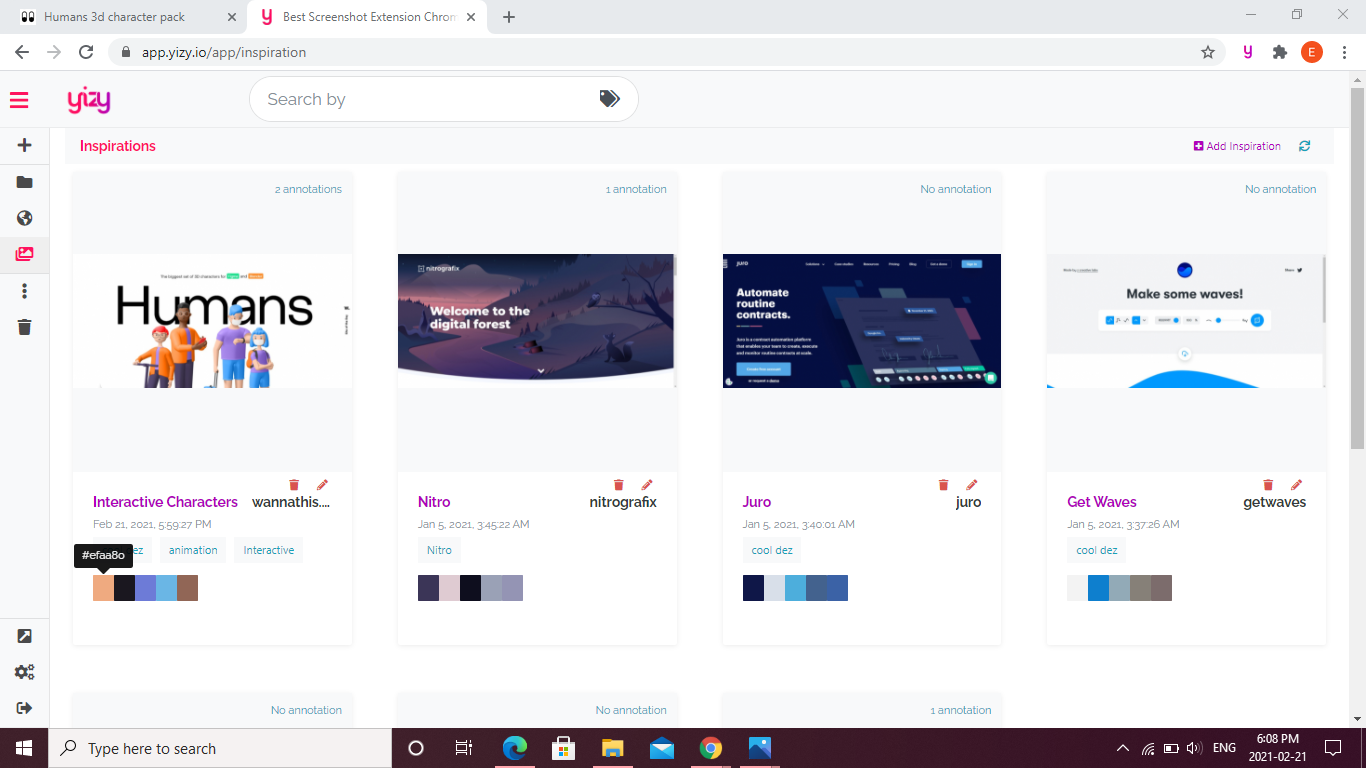Click the vertical dots icon in the sidebar
Screen dimensions: 1366x768
click(x=25, y=291)
